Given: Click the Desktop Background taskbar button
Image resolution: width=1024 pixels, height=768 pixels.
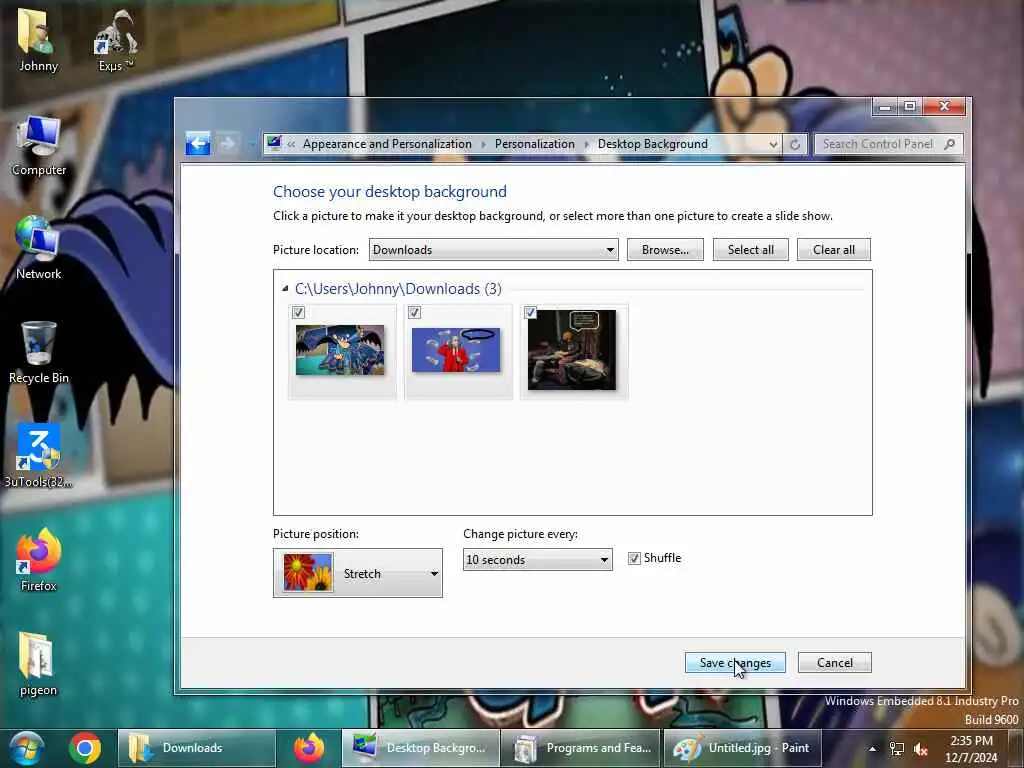Looking at the screenshot, I should click(x=421, y=748).
